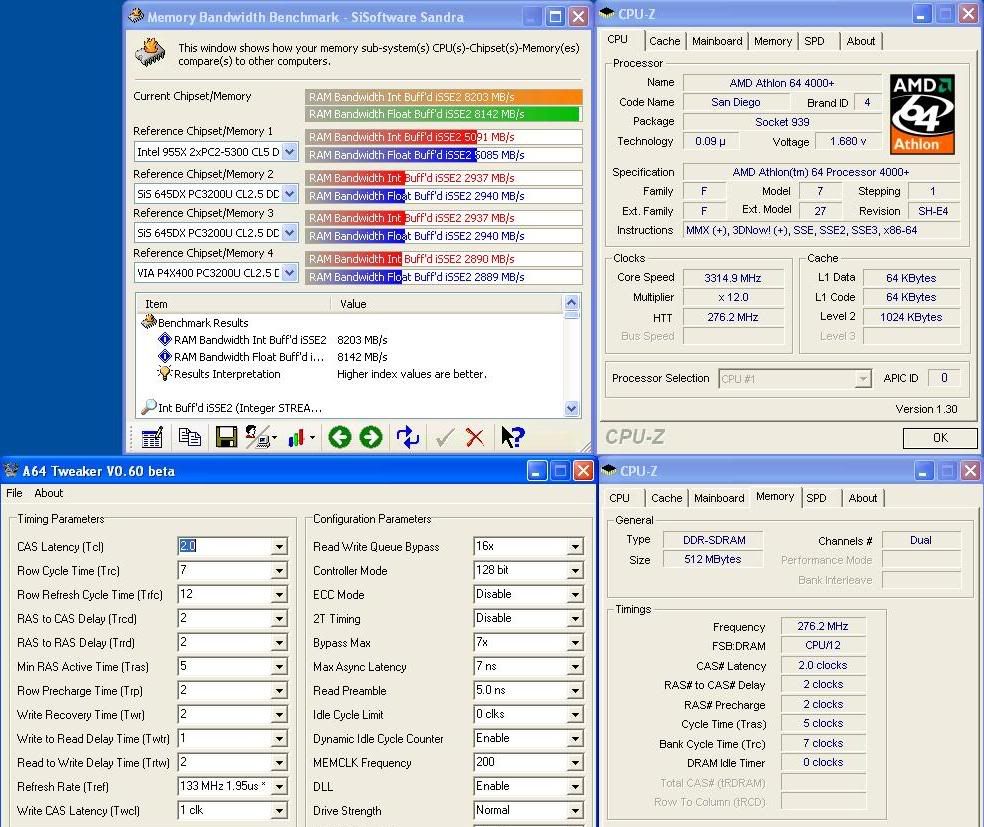
Task: Click the blue refresh arrows icon
Action: tap(407, 437)
